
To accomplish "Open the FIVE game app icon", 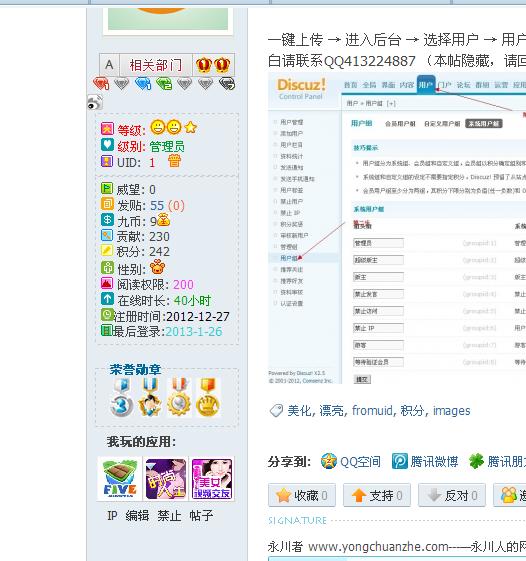I will (120, 479).
